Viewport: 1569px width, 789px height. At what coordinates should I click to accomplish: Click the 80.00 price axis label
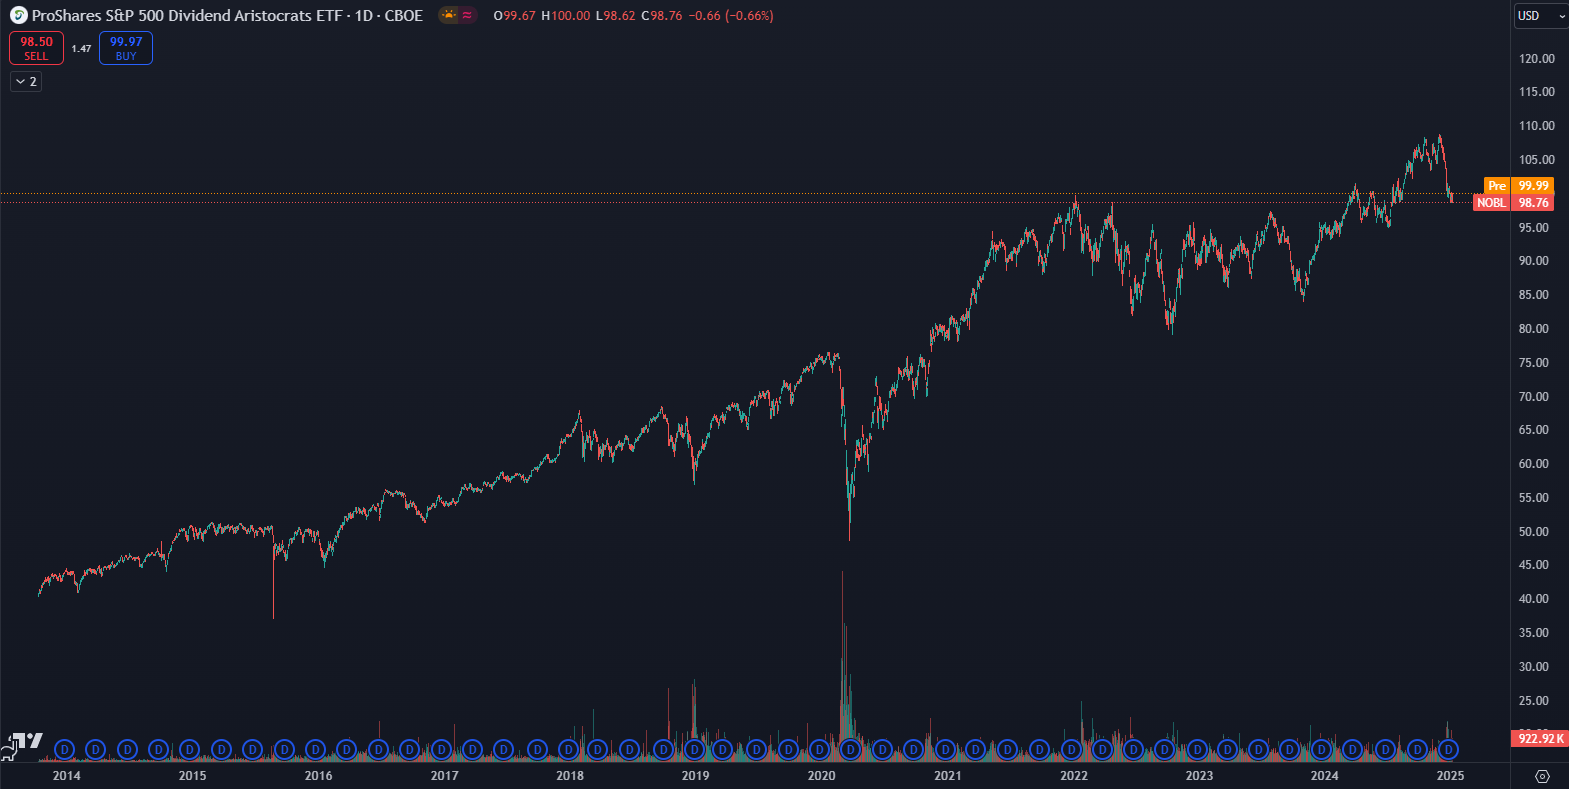tap(1533, 329)
